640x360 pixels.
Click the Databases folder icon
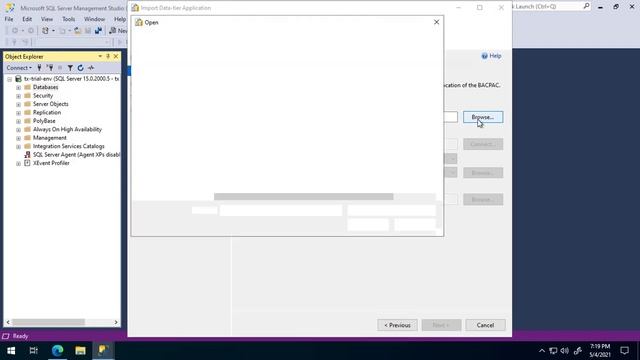pyautogui.click(x=27, y=87)
